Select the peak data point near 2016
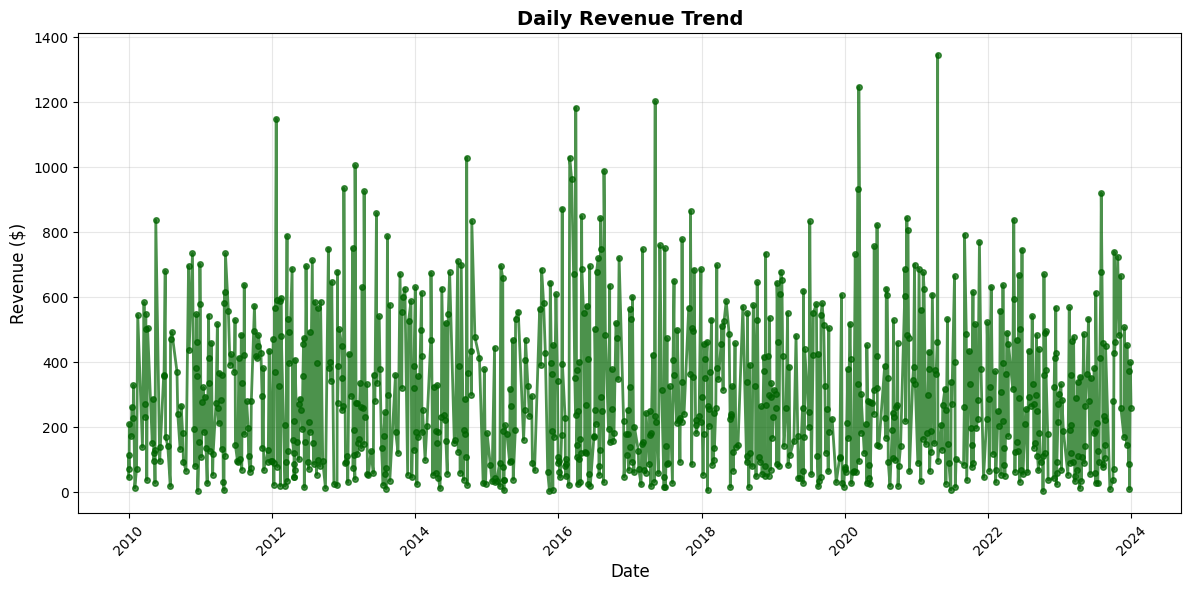Viewport: 1191px width, 591px height. [577, 106]
